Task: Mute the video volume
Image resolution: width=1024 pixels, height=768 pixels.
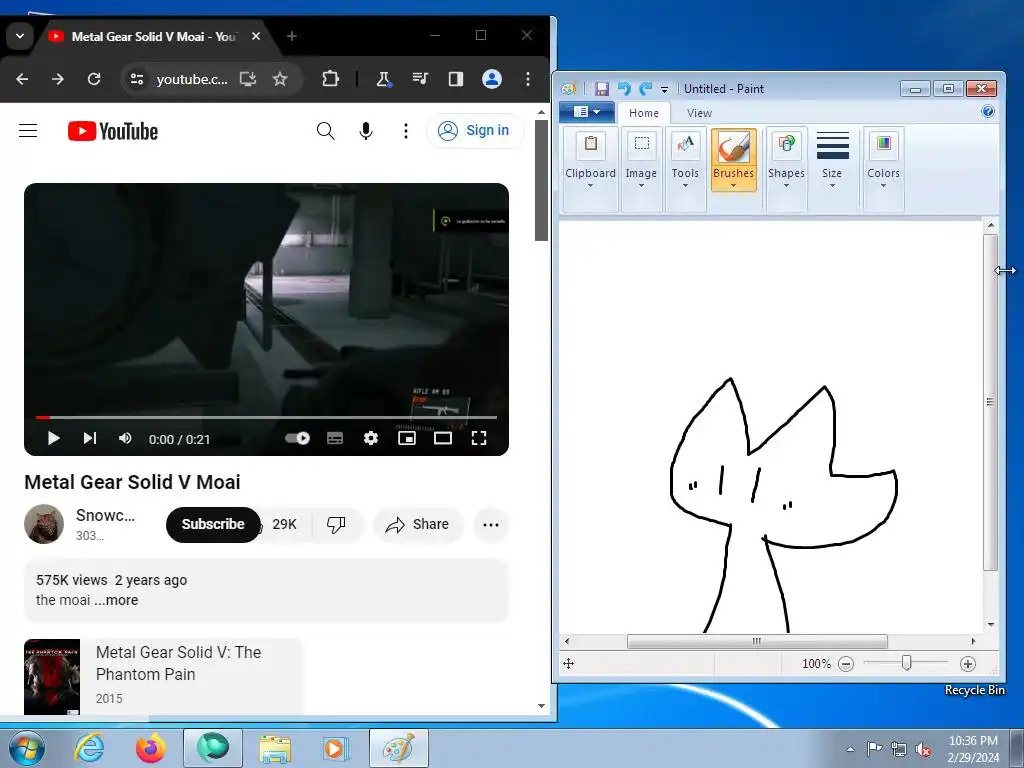Action: click(125, 438)
